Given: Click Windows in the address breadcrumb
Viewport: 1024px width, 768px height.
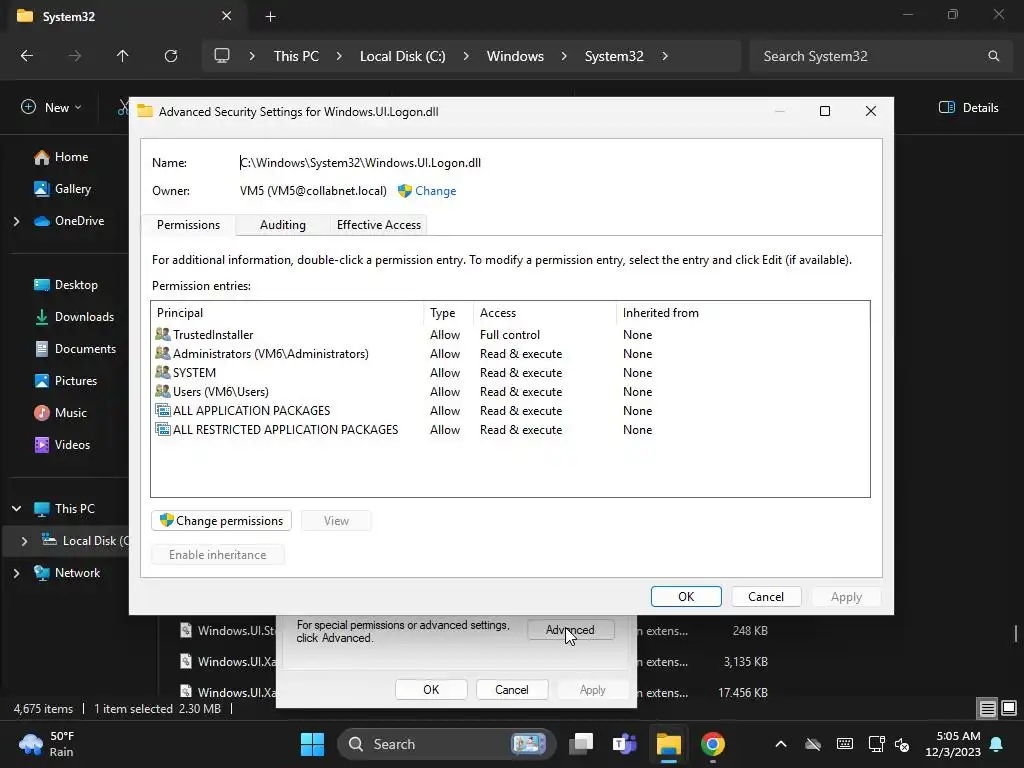Looking at the screenshot, I should [515, 56].
